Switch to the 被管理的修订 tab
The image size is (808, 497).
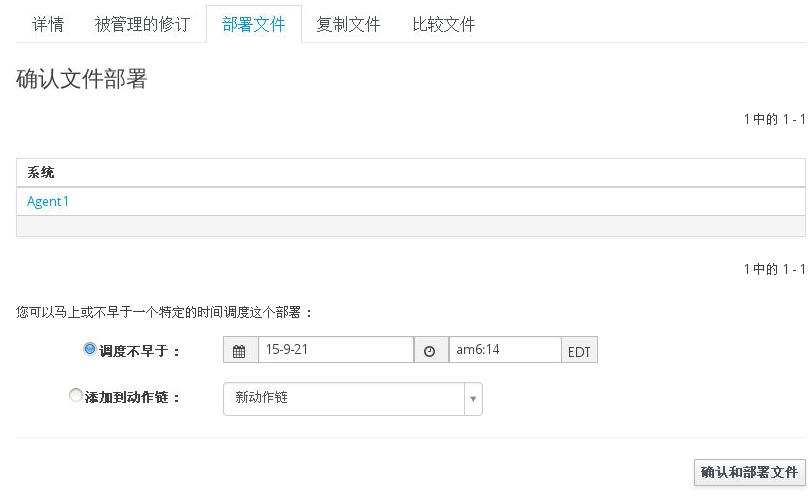click(142, 24)
